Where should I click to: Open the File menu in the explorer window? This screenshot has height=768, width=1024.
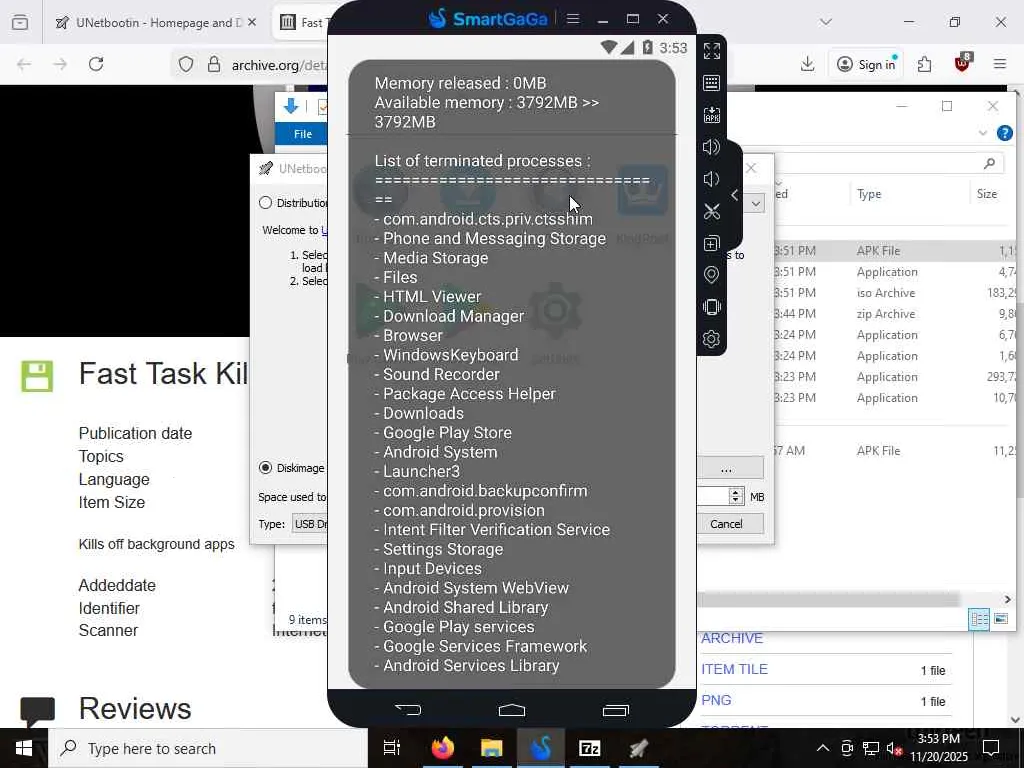pos(303,134)
